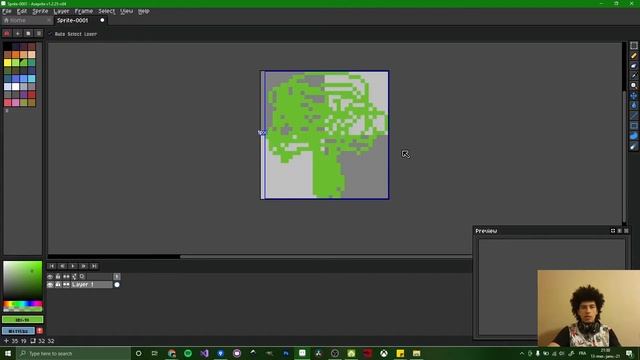Click the hue slider bar
The image size is (640, 360).
click(x=22, y=304)
